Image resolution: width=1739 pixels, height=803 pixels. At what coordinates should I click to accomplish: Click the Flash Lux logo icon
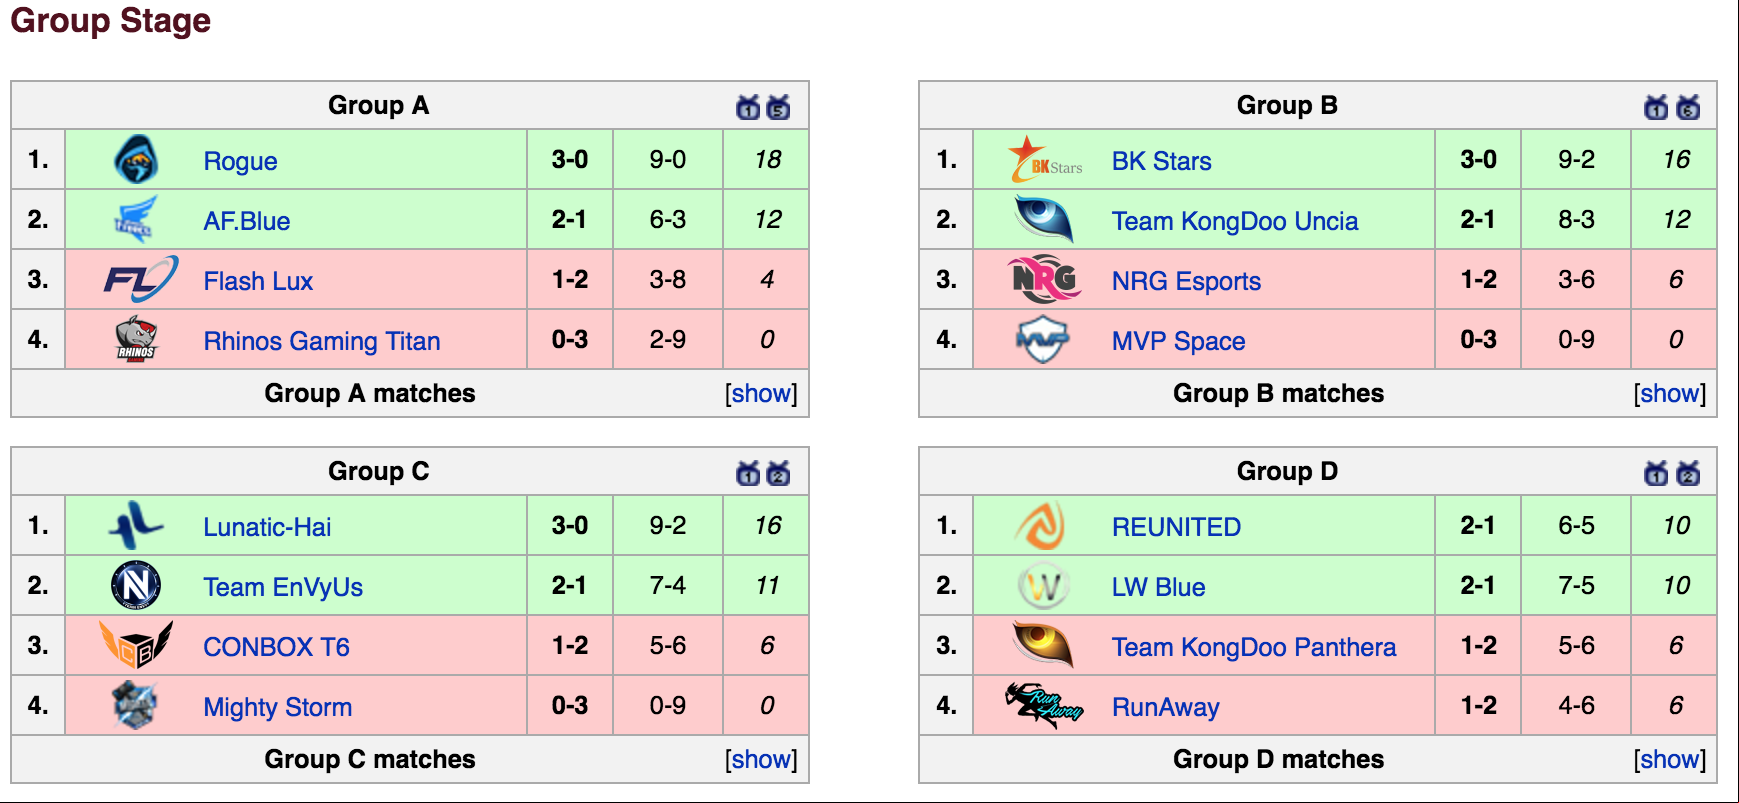click(141, 279)
